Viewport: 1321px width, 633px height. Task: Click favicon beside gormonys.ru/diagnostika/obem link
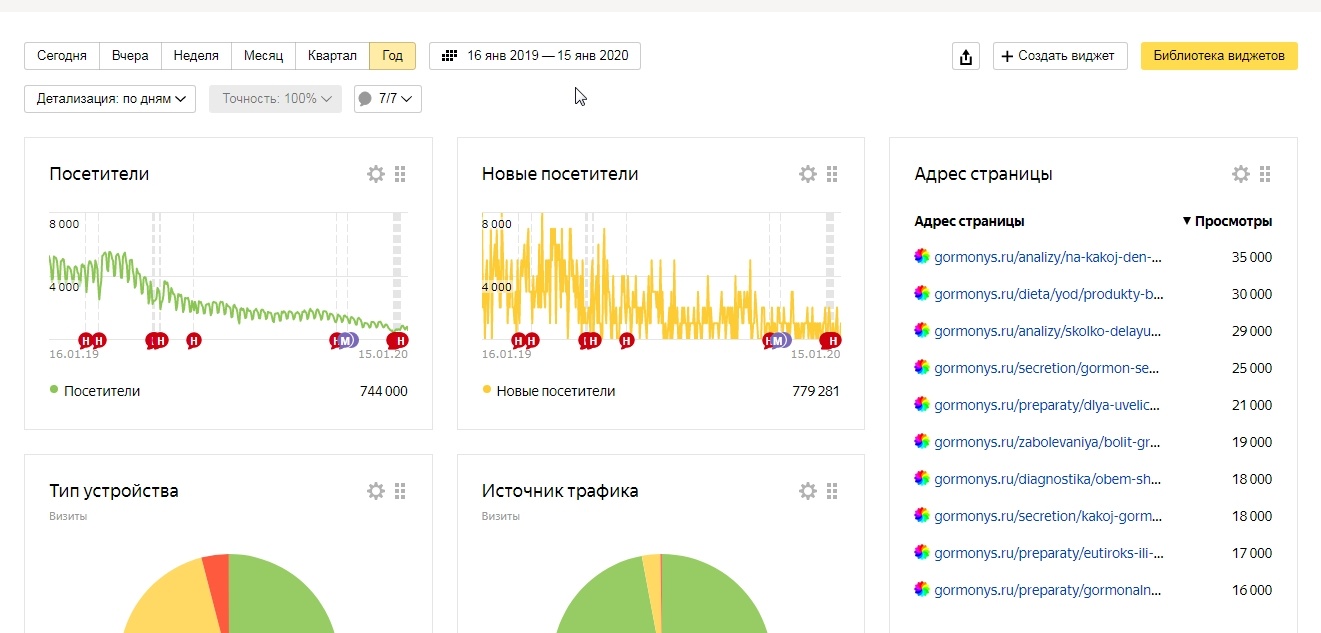pos(922,478)
